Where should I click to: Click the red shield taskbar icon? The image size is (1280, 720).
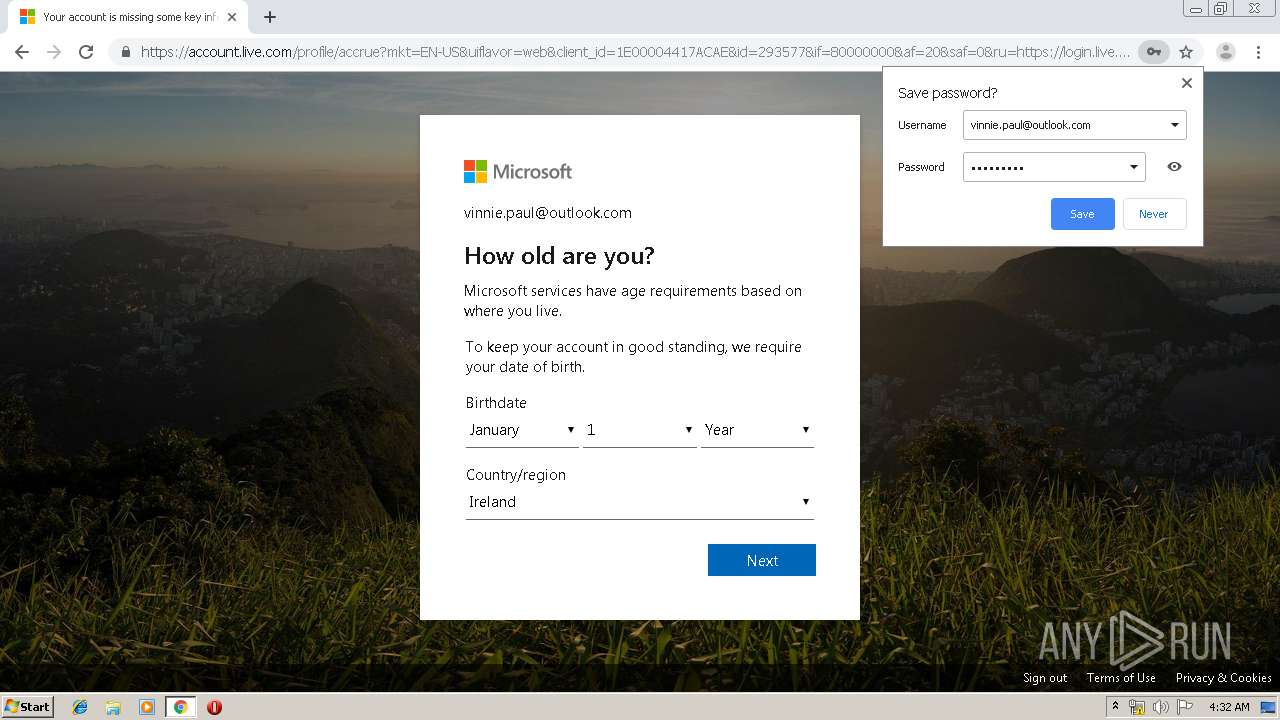(214, 707)
